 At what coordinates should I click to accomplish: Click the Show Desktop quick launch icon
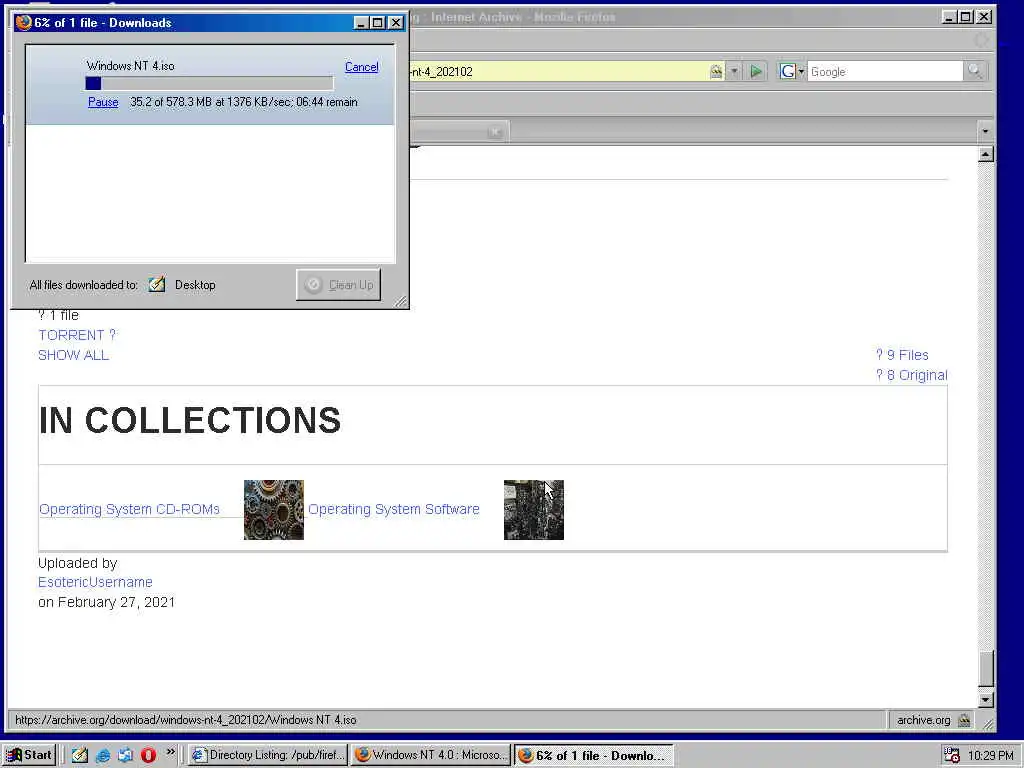pyautogui.click(x=80, y=756)
